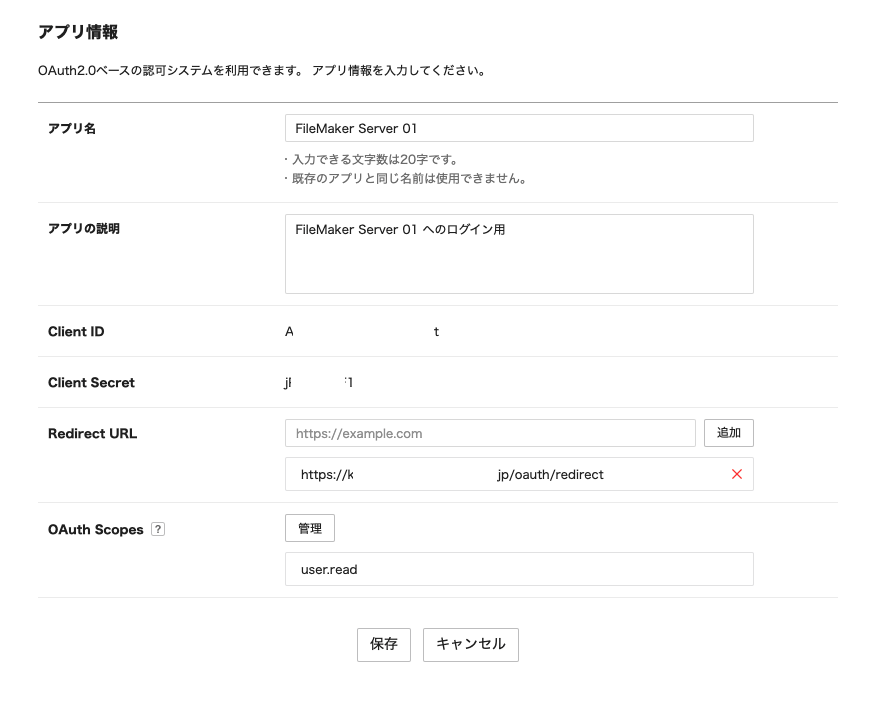The width and height of the screenshot is (879, 709).
Task: Click the Client Secret label
Action: pos(91,383)
